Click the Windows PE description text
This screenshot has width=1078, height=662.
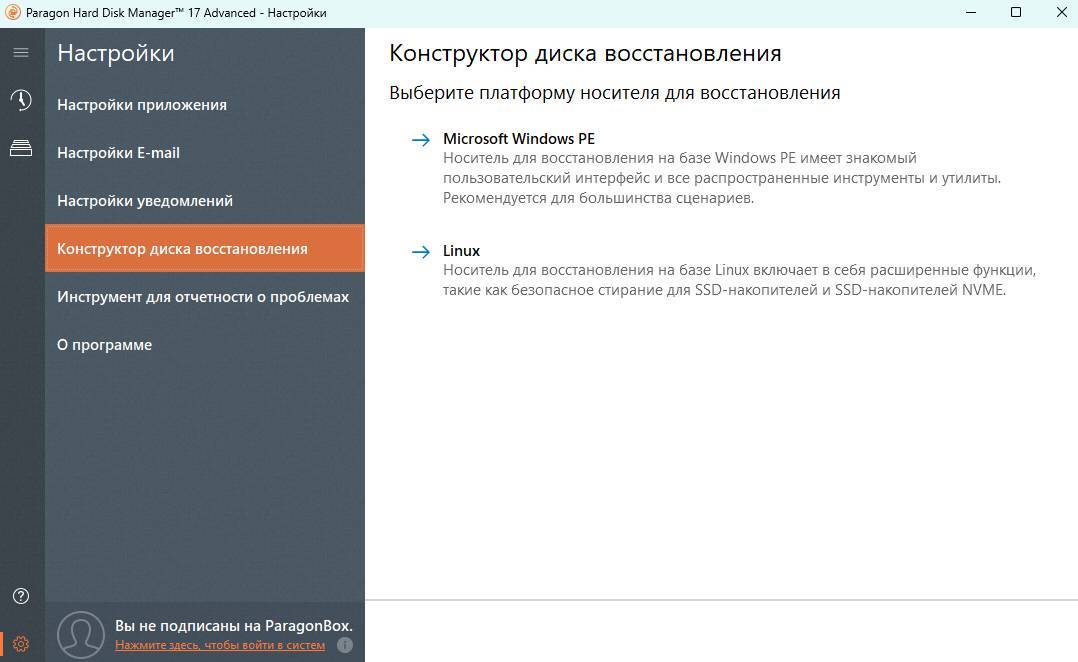722,178
